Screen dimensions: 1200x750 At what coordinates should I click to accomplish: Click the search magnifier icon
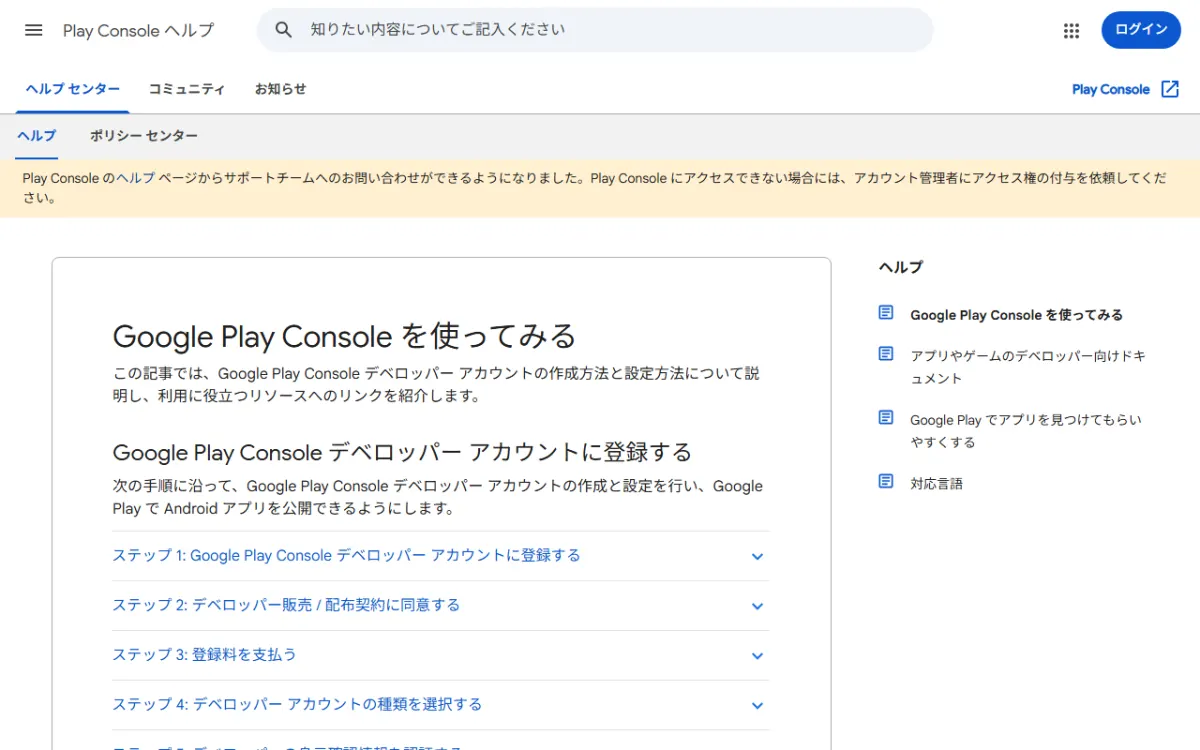pos(284,30)
